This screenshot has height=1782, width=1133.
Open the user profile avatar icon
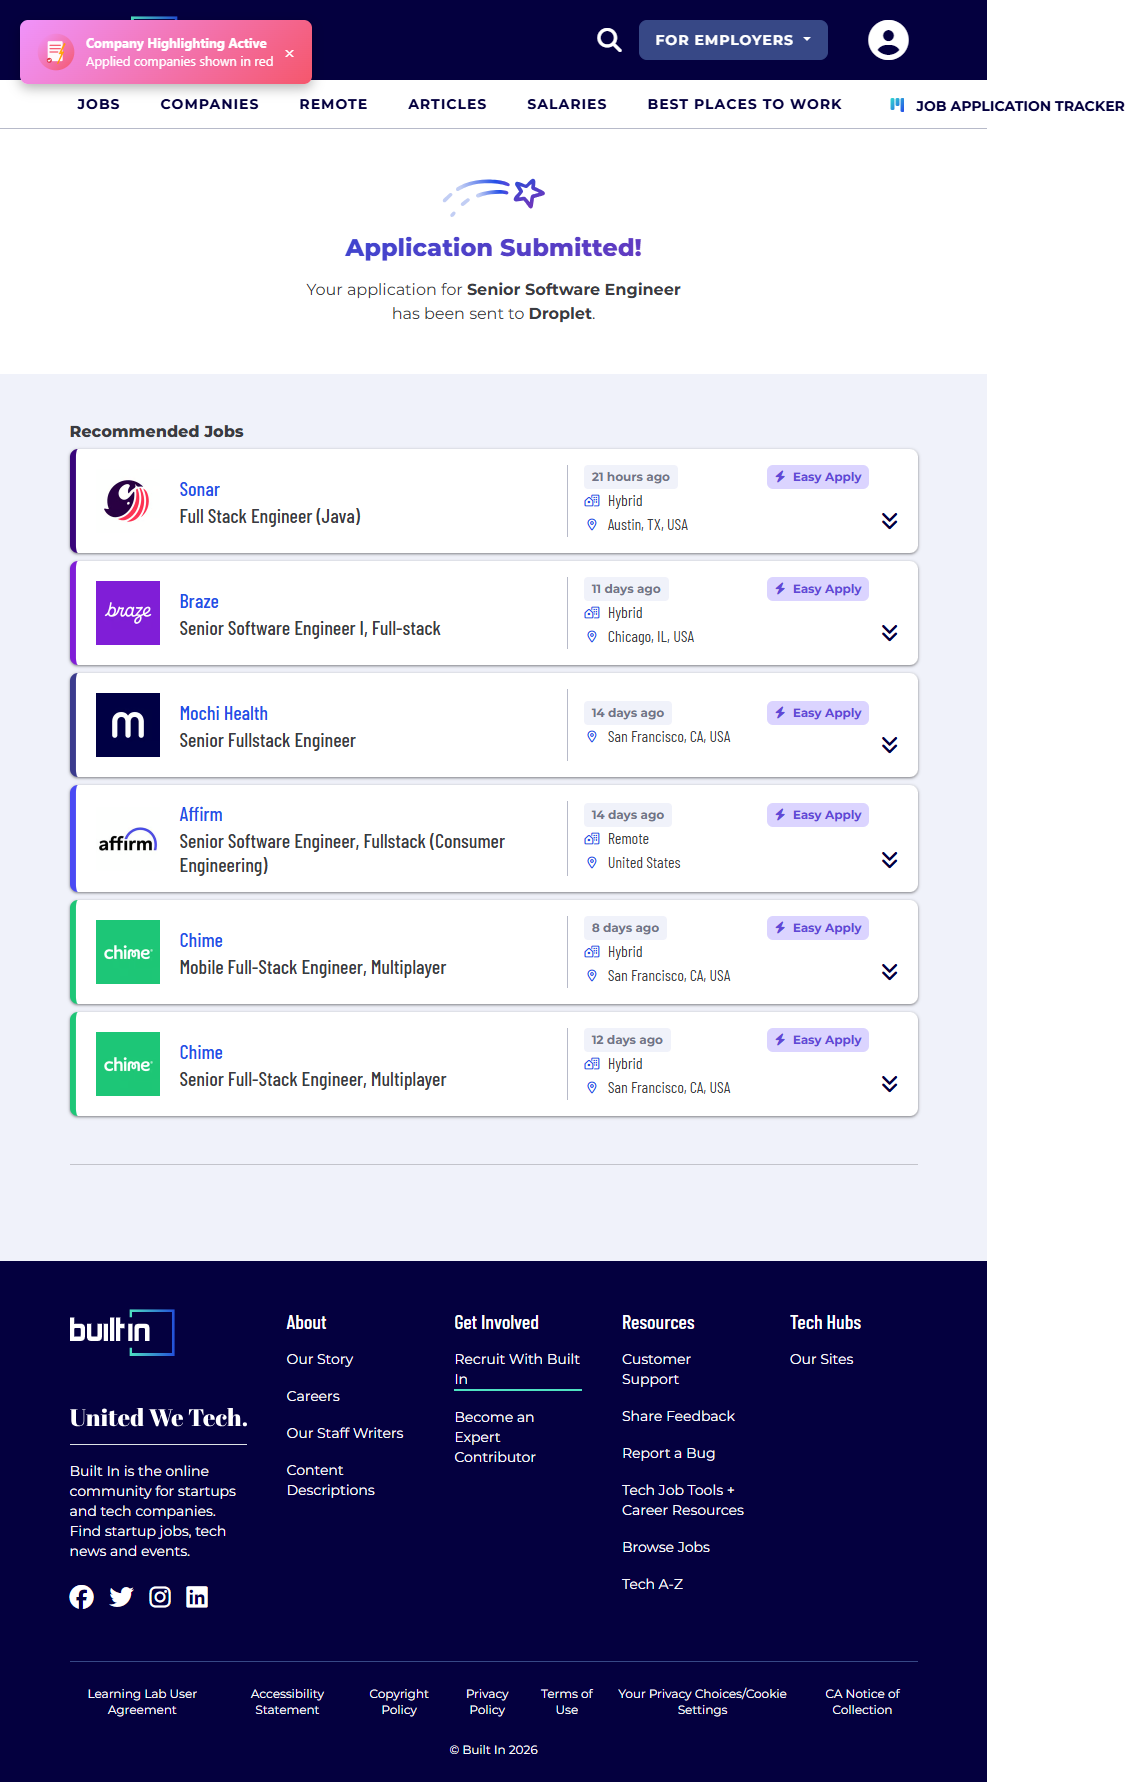[x=887, y=40]
